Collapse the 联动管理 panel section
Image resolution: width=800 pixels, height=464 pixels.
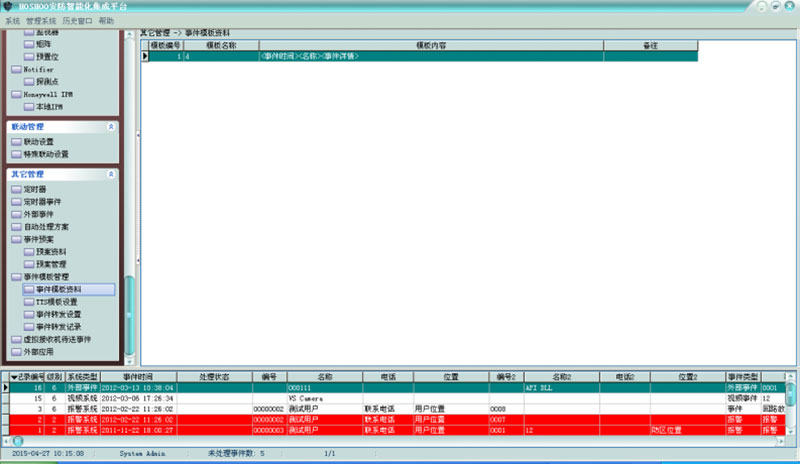[110, 127]
